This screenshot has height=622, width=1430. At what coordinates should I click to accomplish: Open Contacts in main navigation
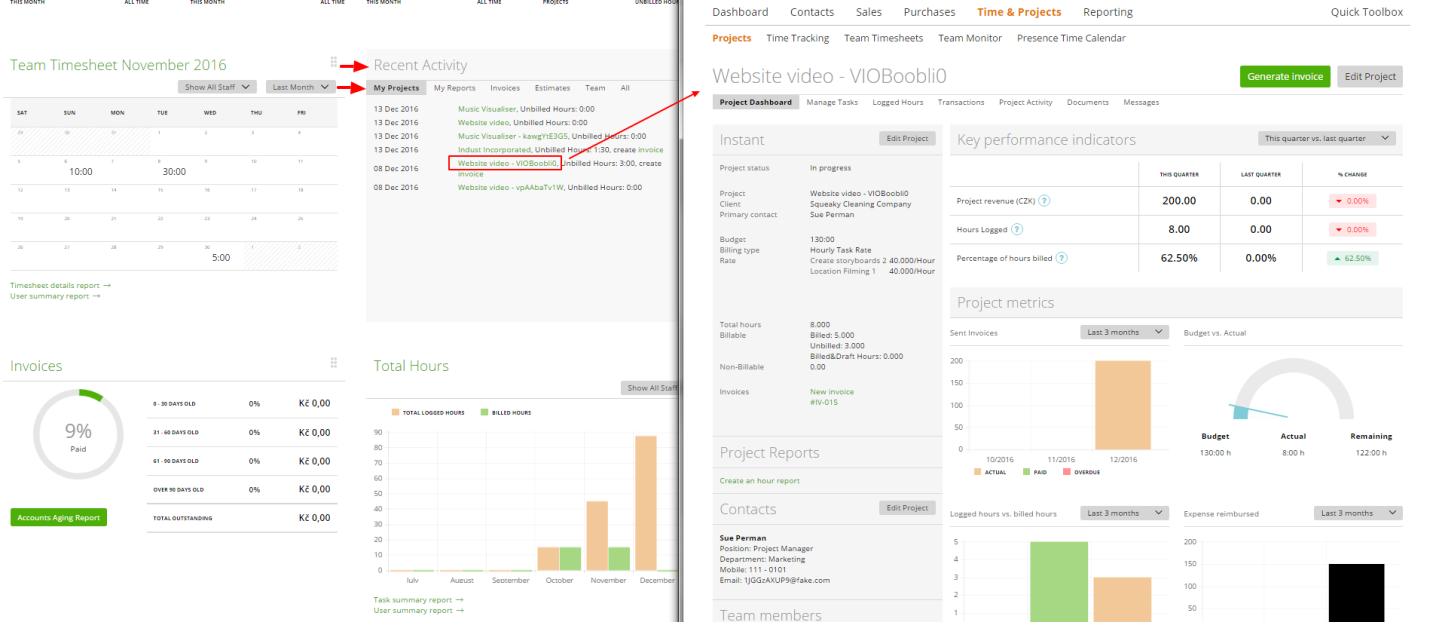pyautogui.click(x=812, y=12)
